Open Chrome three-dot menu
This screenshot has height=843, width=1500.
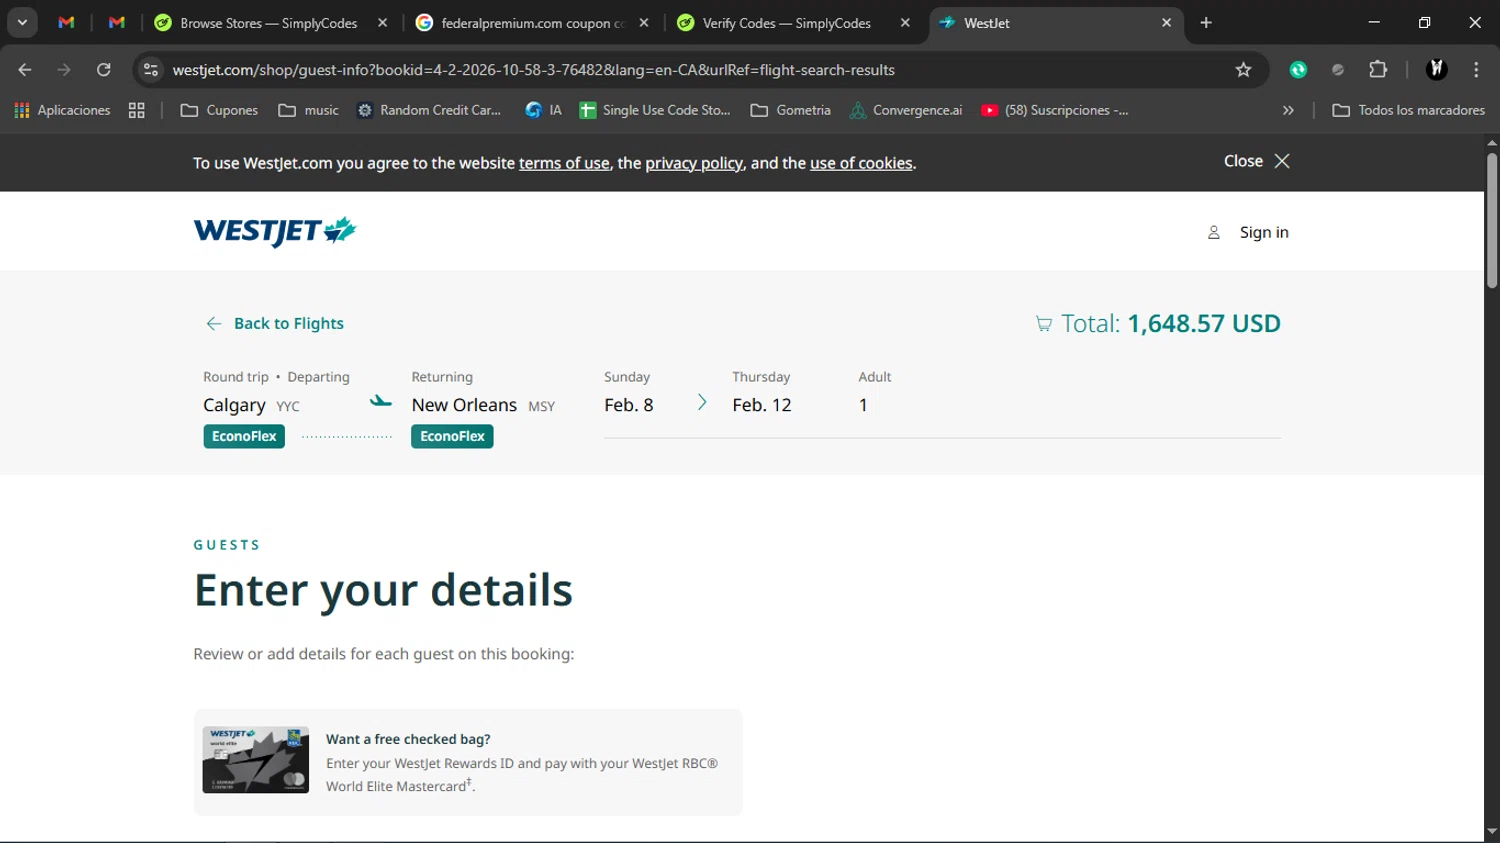point(1476,70)
